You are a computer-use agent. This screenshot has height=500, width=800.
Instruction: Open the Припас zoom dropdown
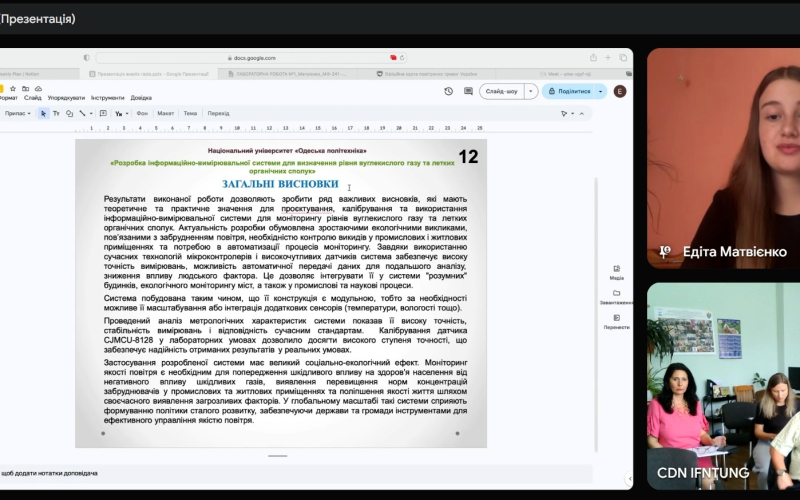[x=17, y=113]
